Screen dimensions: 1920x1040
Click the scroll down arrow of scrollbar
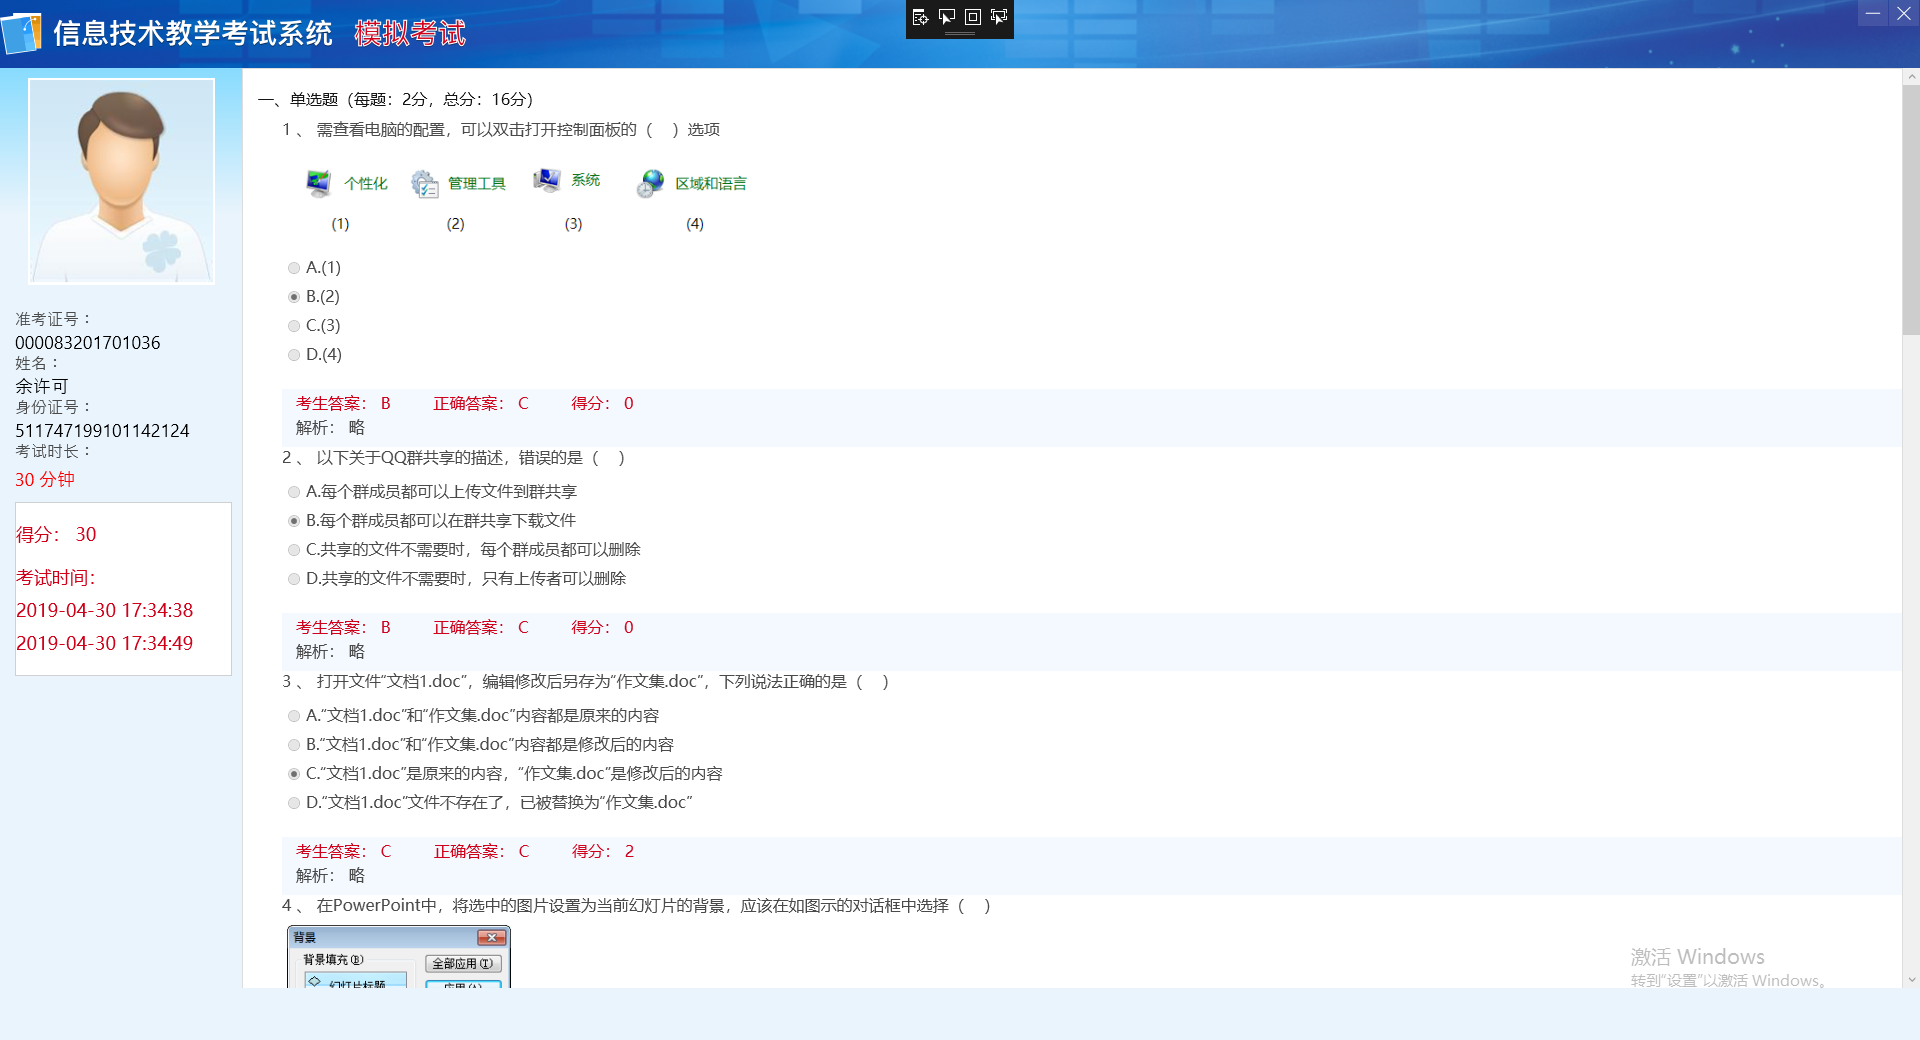tap(1911, 980)
